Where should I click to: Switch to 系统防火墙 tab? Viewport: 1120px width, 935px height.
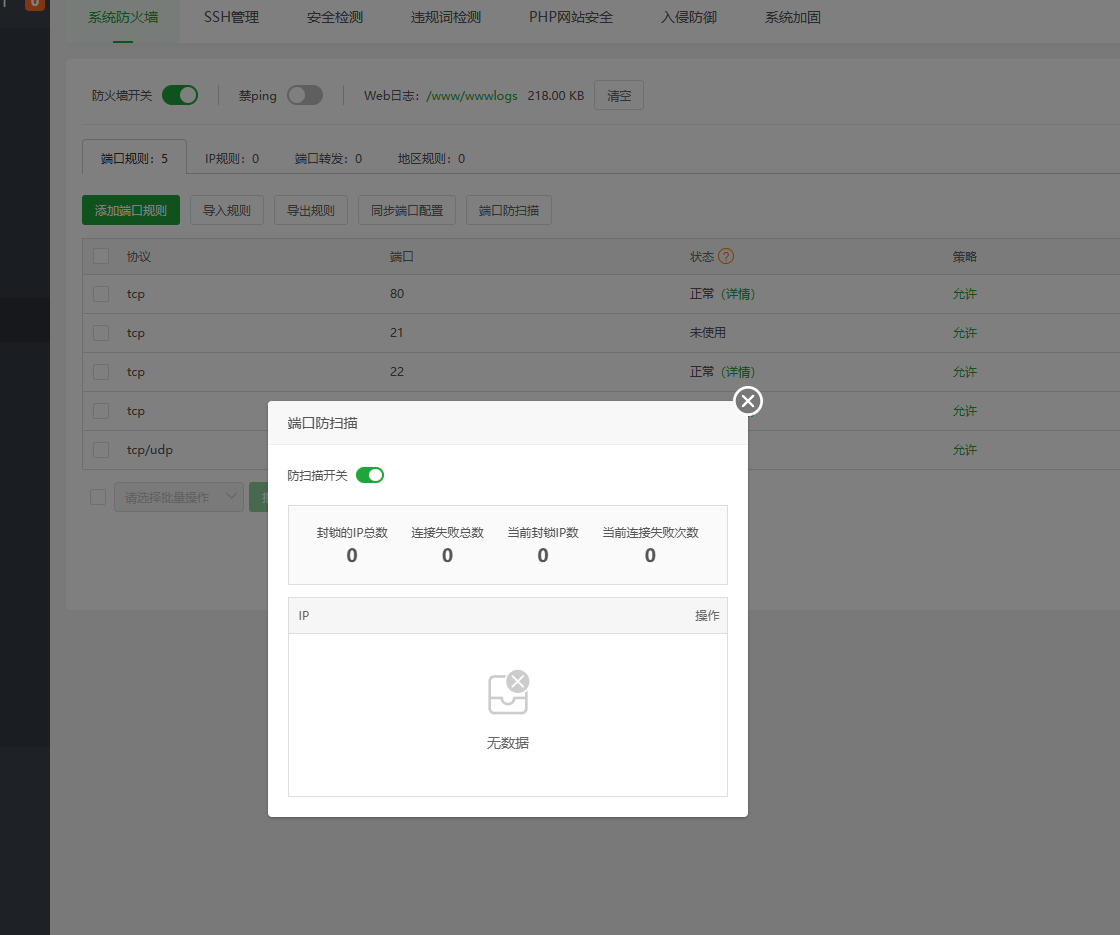click(123, 17)
